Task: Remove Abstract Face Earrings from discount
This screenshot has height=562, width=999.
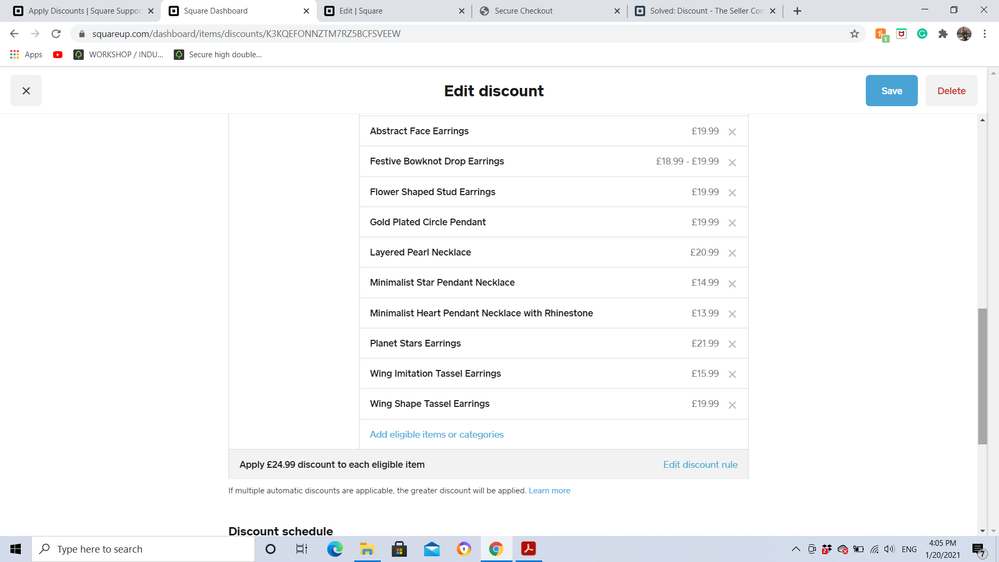Action: click(x=732, y=132)
